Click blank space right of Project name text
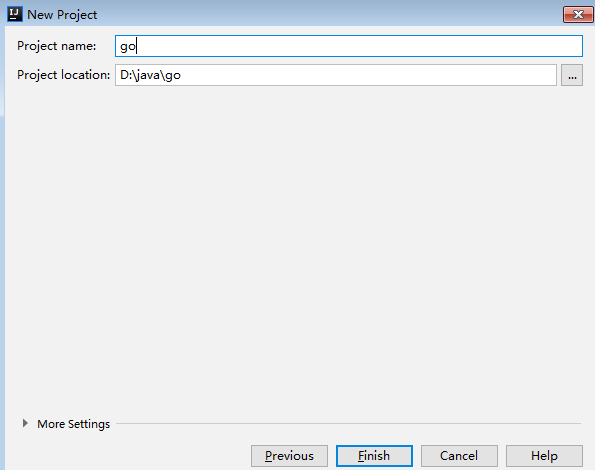 tap(359, 46)
